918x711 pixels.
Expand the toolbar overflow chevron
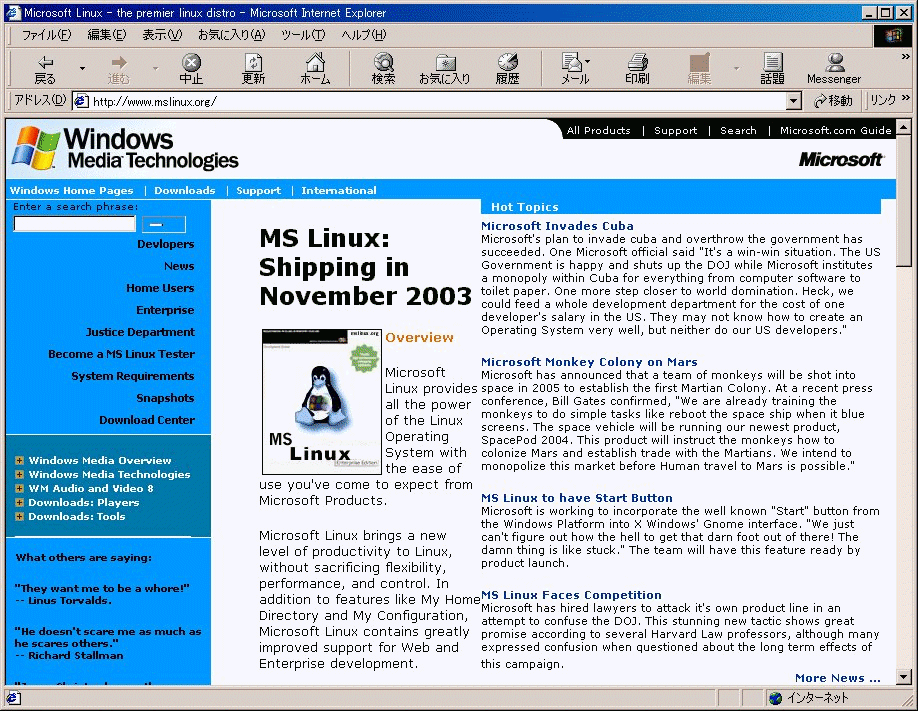pyautogui.click(x=906, y=57)
